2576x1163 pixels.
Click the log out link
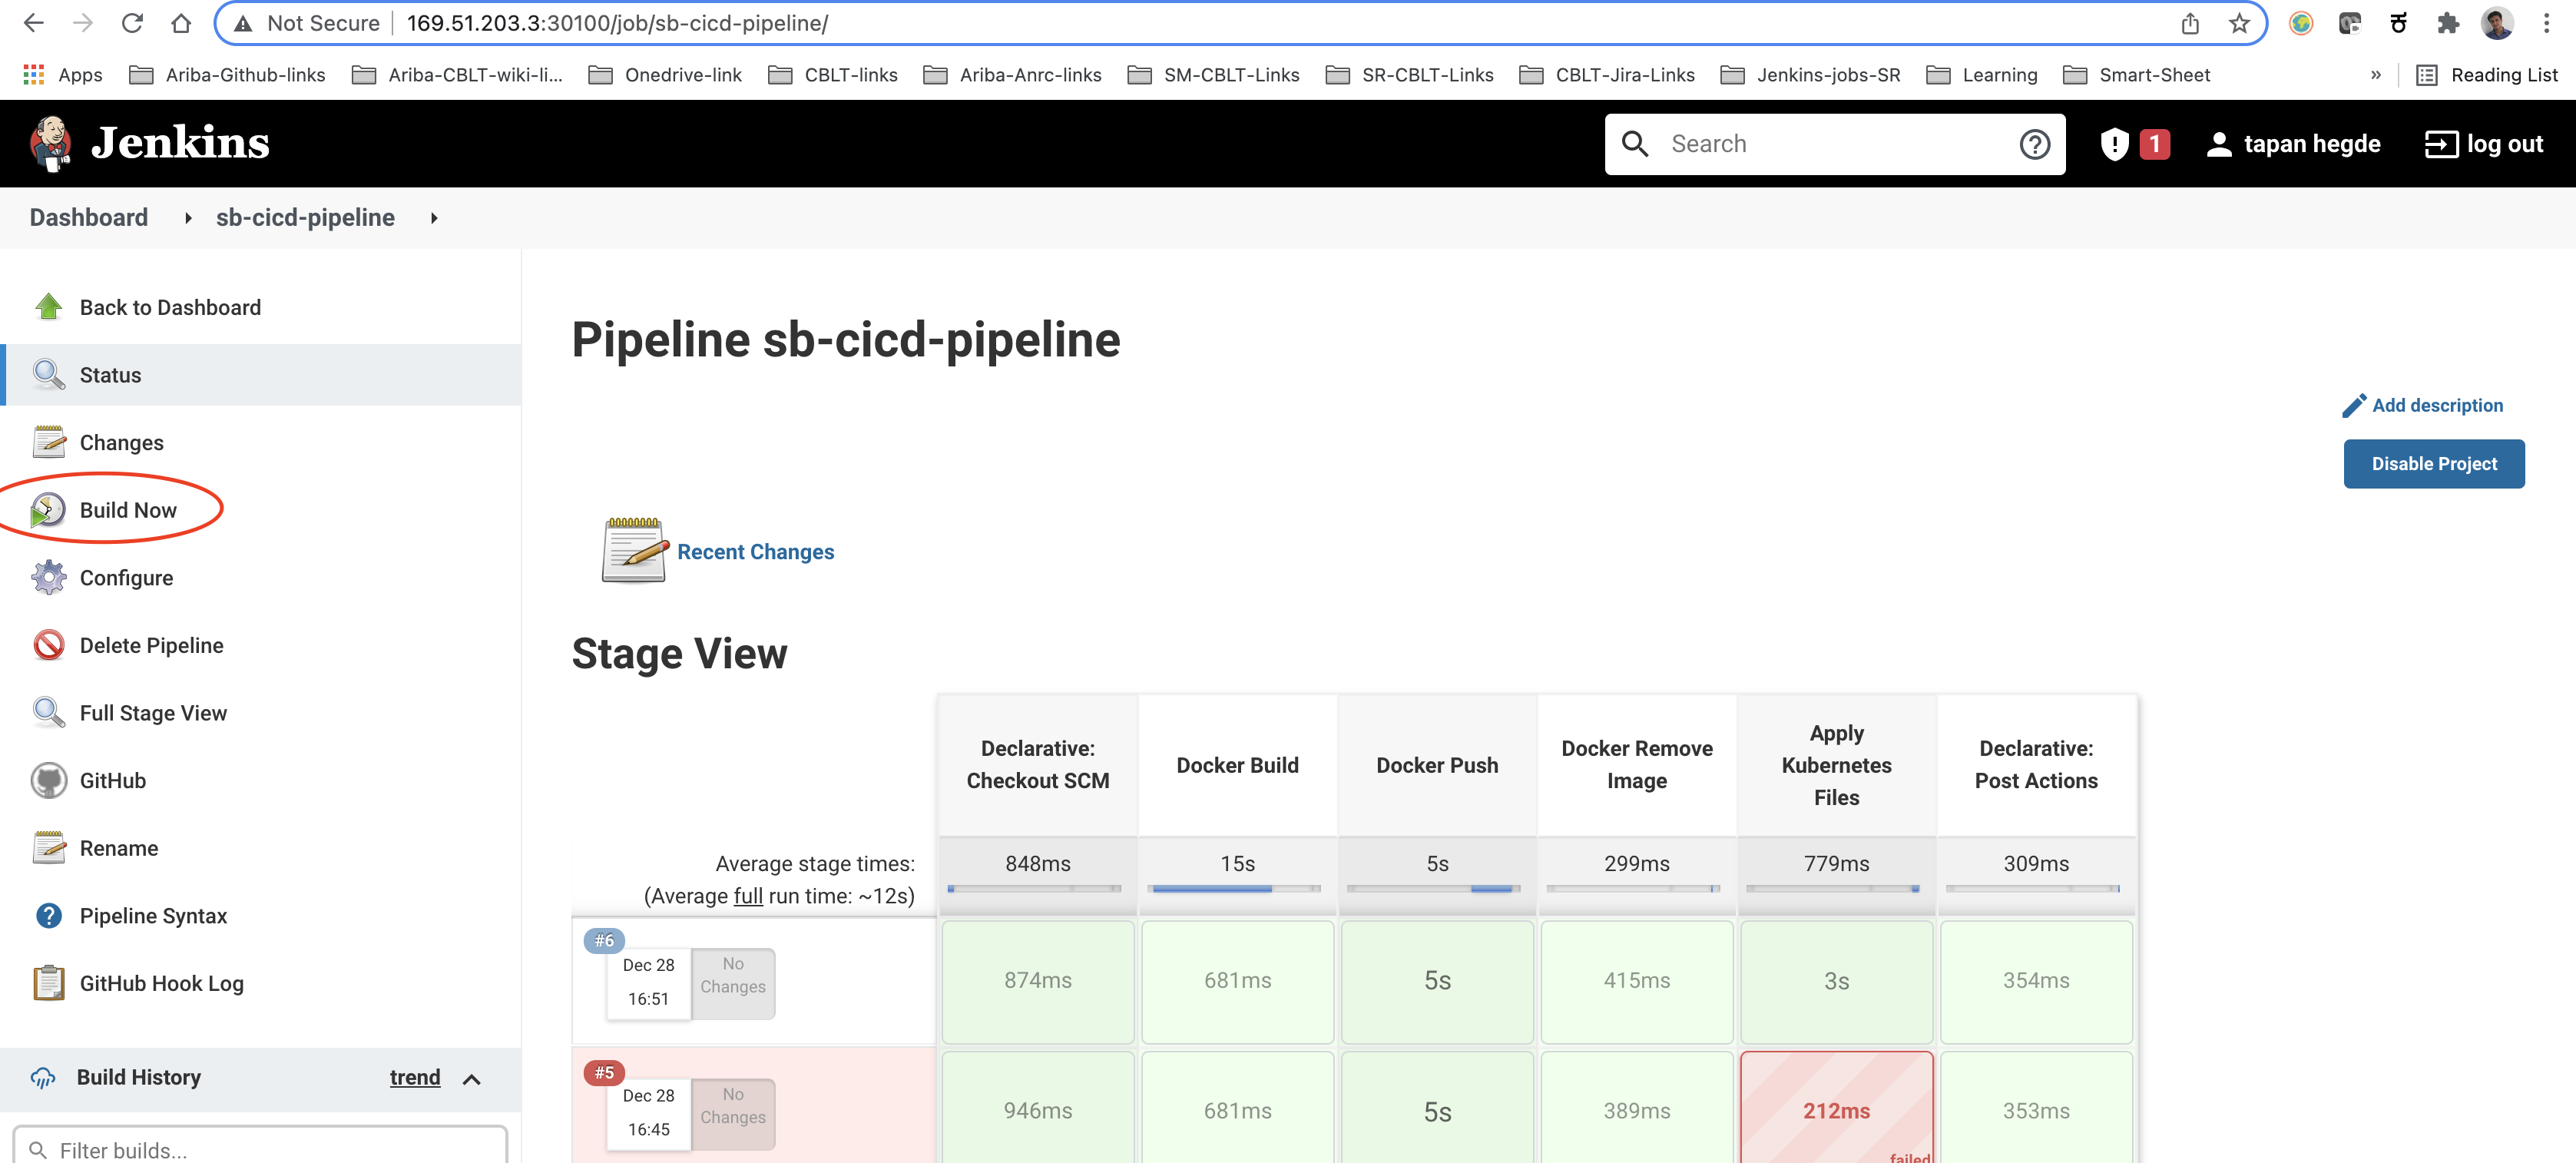(x=2483, y=144)
